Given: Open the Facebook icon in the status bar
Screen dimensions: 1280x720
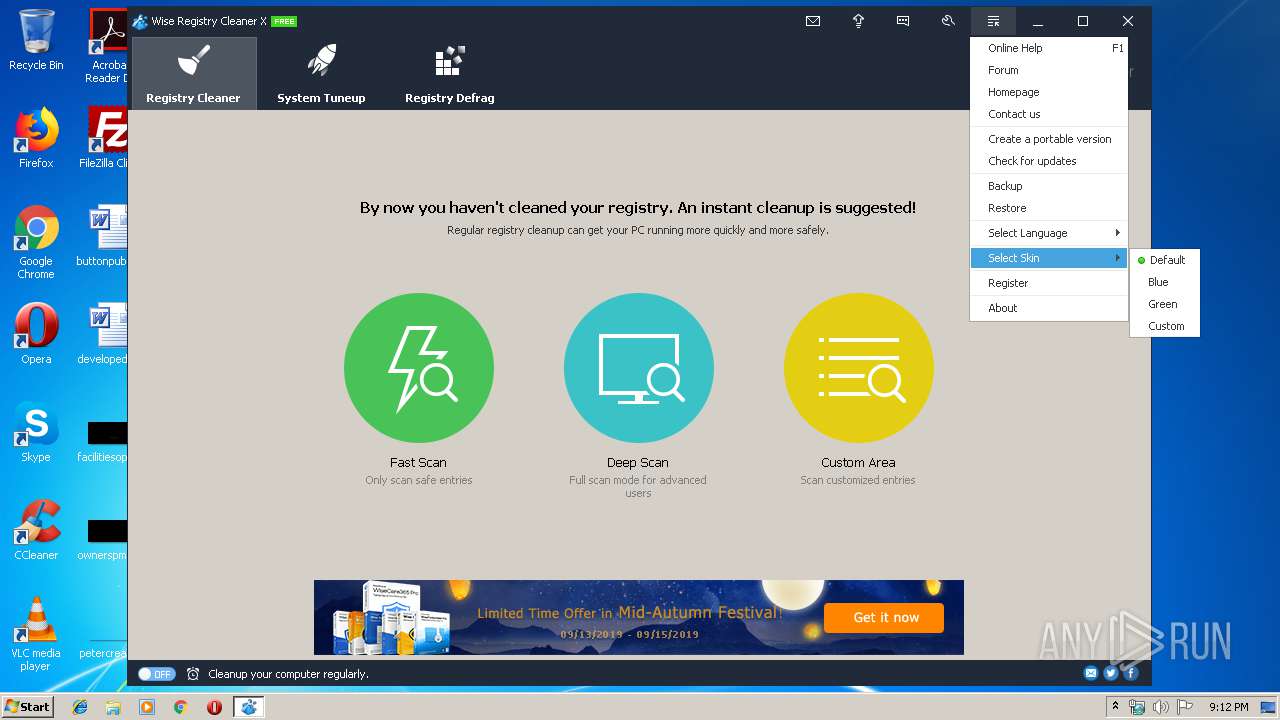Looking at the screenshot, I should tap(1131, 673).
